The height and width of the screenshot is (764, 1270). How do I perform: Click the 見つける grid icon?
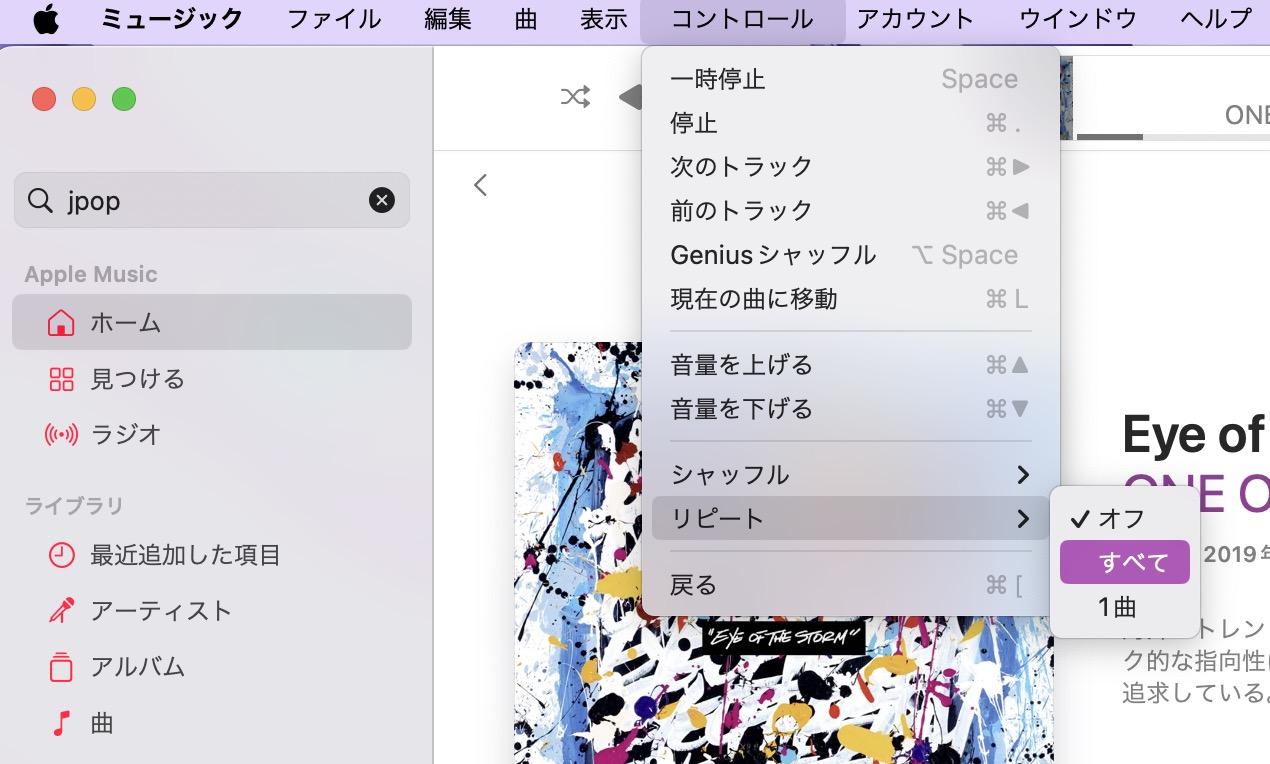[61, 379]
